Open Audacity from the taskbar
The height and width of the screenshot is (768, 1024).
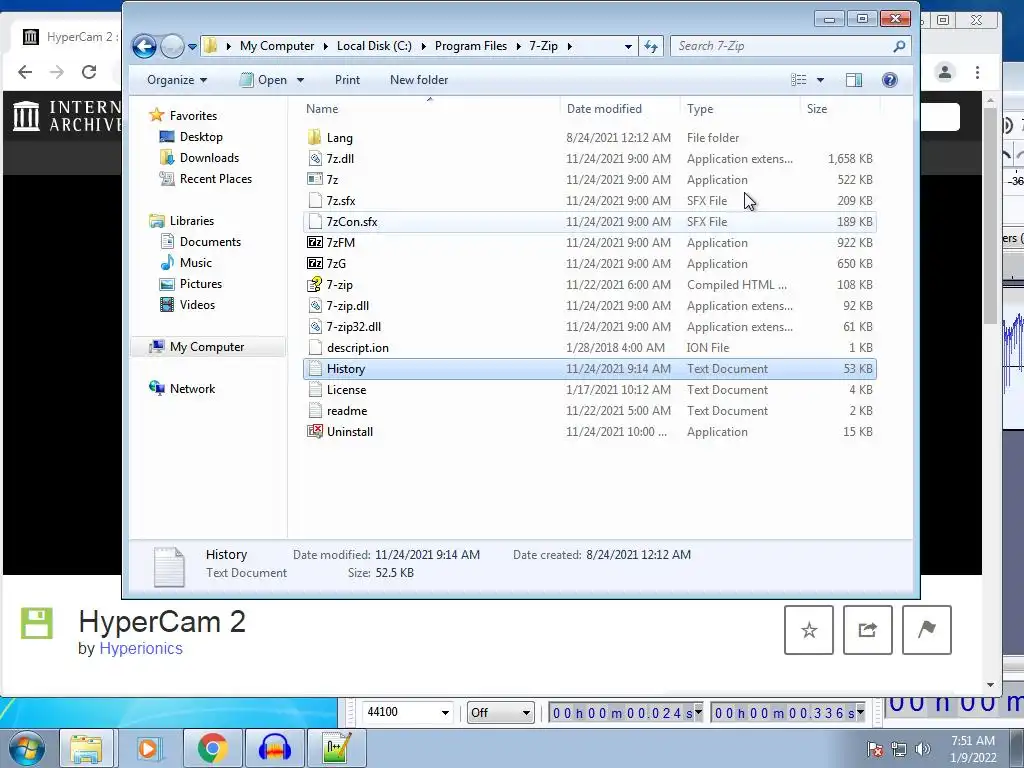tap(274, 748)
